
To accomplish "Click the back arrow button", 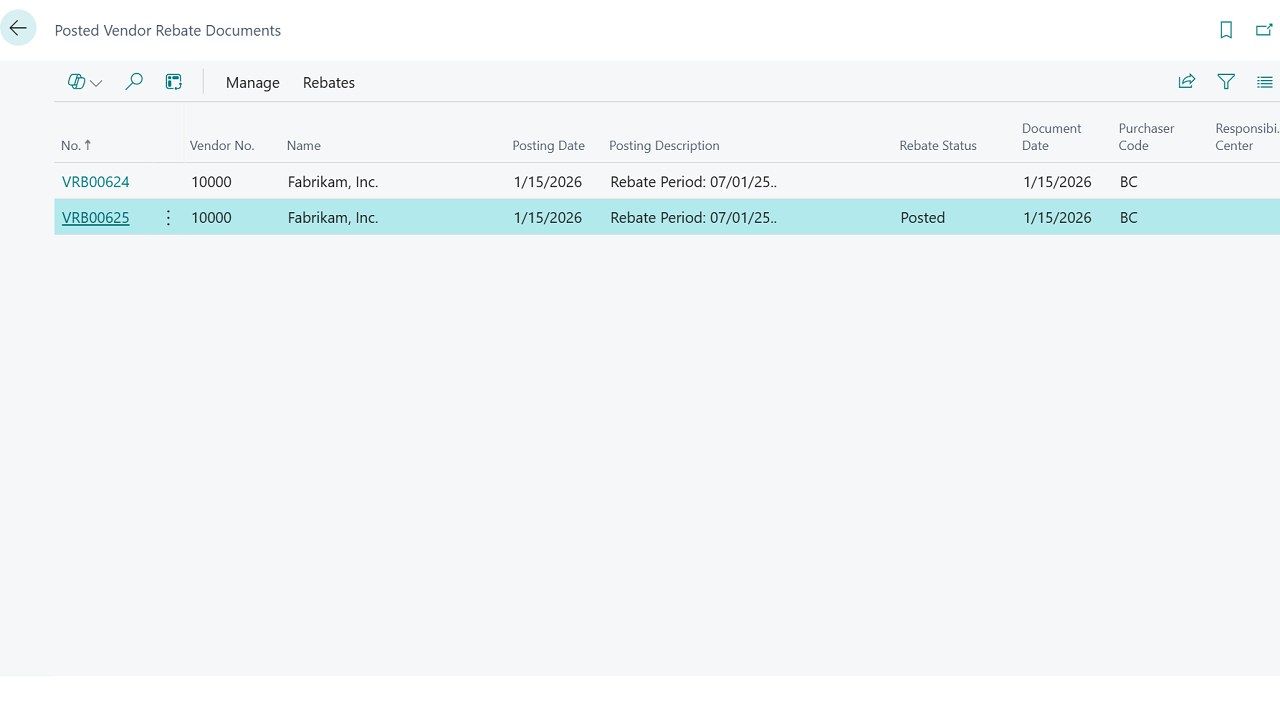I will (18, 29).
